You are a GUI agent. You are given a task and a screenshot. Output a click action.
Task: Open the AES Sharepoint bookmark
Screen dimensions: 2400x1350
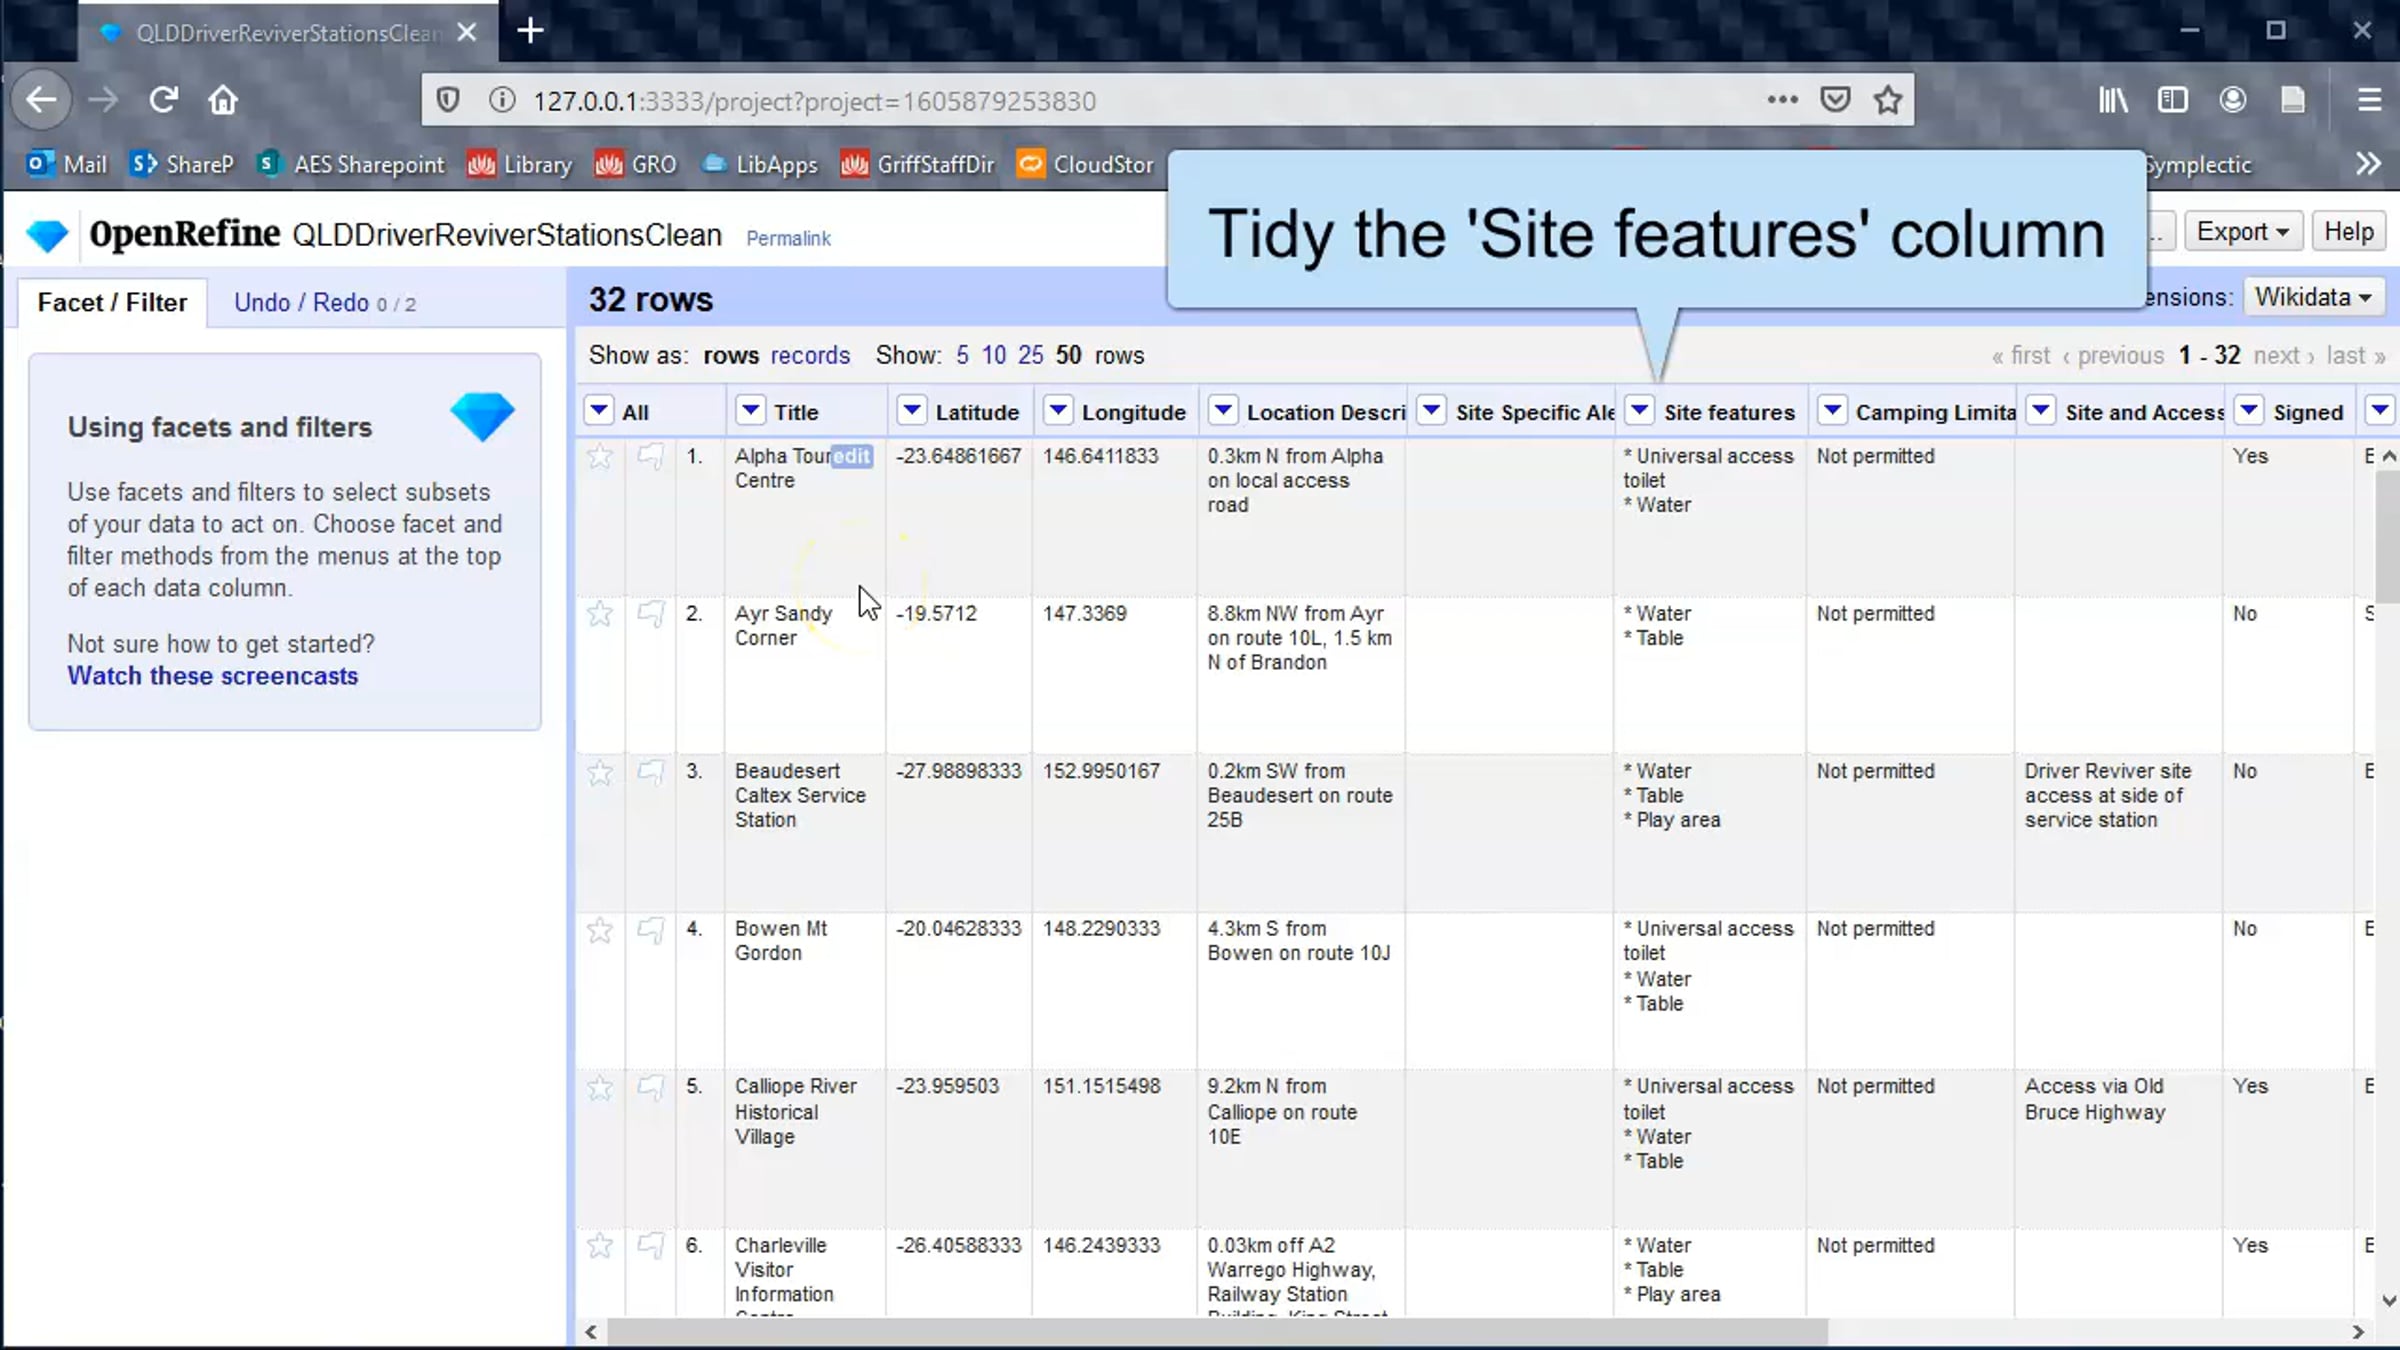click(x=350, y=164)
